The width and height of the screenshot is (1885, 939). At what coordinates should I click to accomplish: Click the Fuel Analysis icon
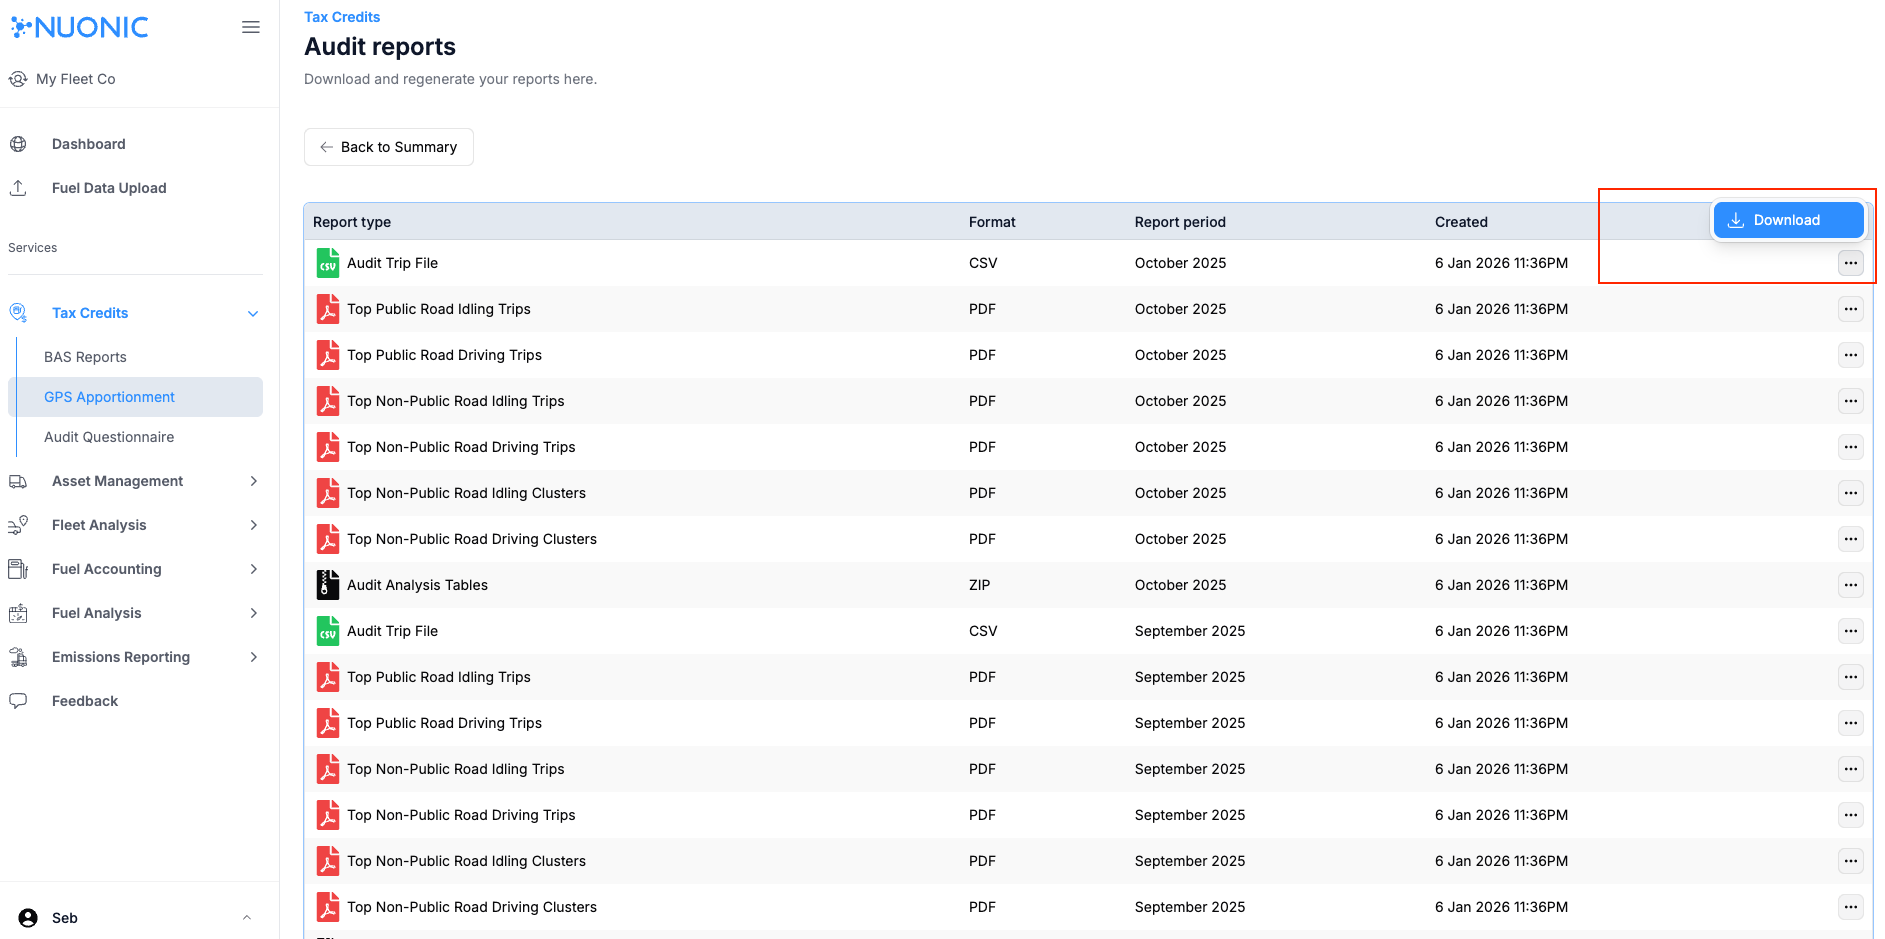18,613
